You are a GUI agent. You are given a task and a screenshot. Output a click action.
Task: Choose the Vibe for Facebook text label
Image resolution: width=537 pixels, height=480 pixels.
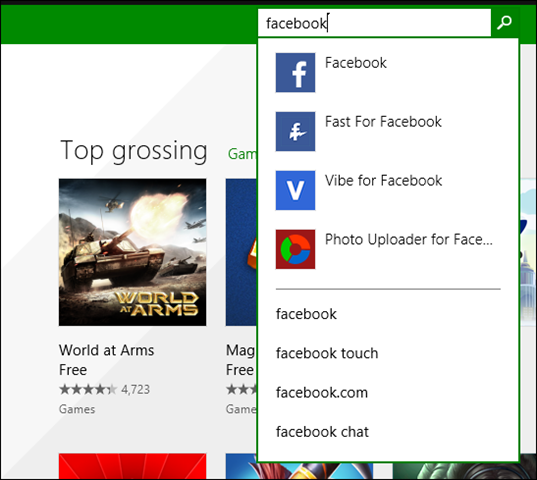pos(383,181)
